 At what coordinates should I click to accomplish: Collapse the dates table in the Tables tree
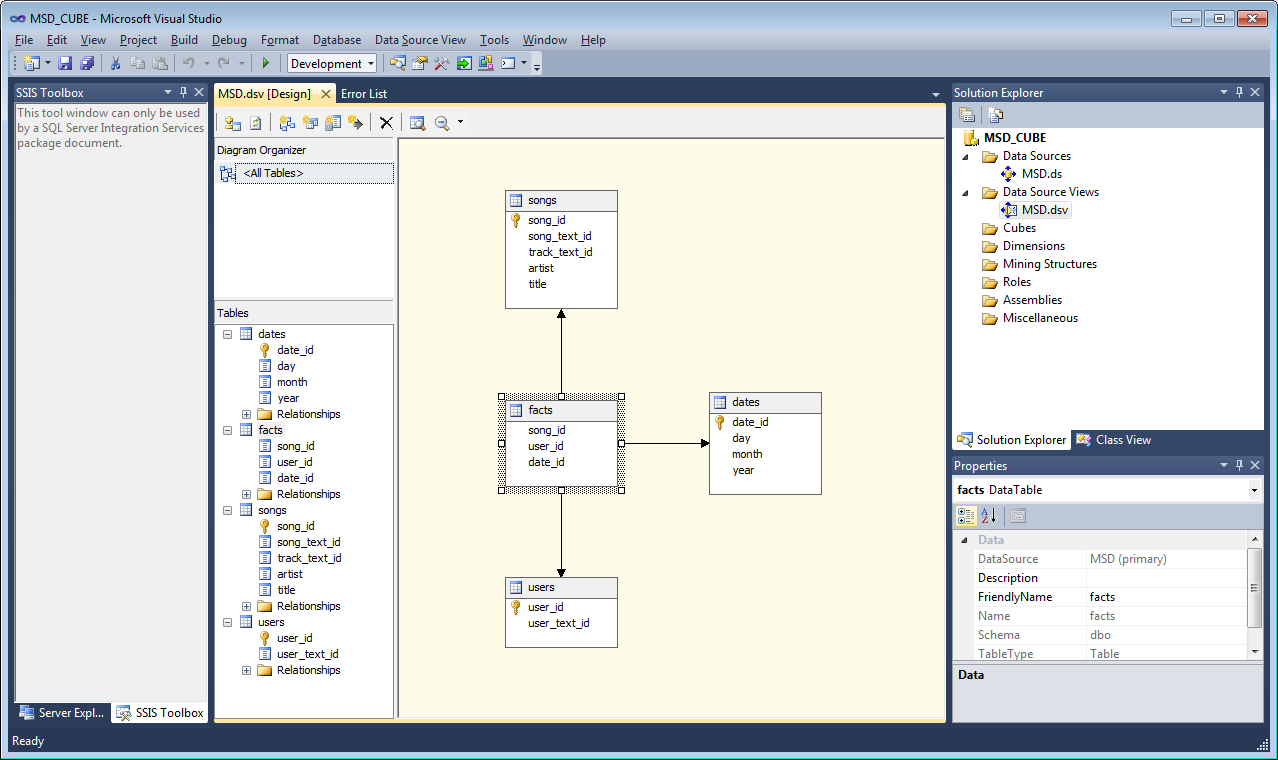(x=228, y=334)
